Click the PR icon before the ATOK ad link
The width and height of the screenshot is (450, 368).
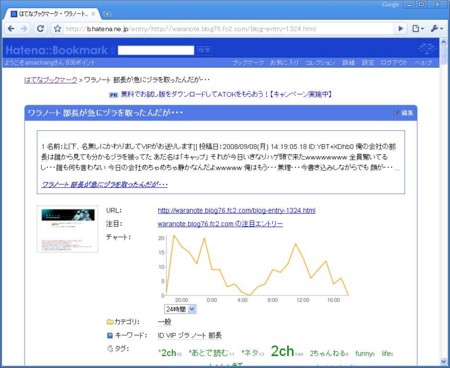pos(114,95)
